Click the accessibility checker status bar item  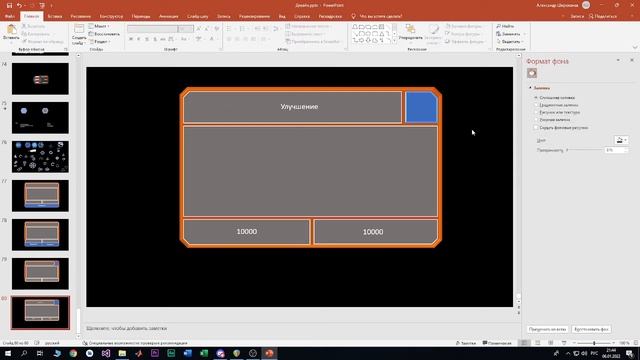[135, 343]
